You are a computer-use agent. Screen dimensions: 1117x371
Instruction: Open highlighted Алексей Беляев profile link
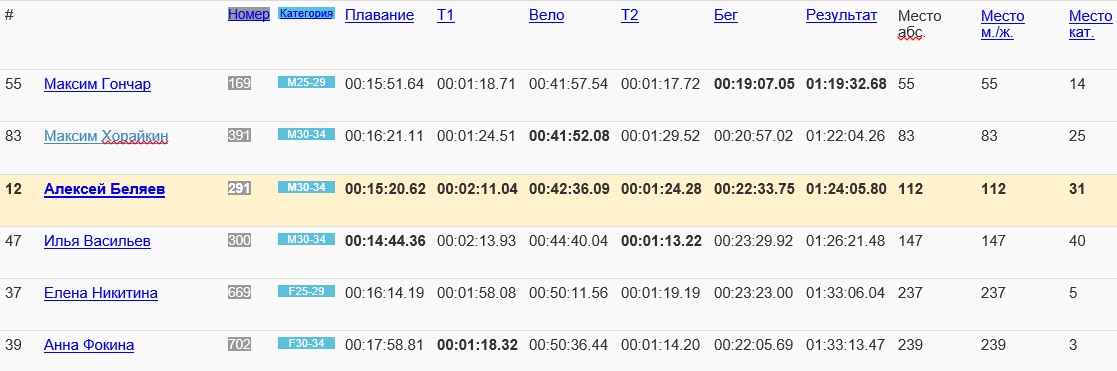pos(104,189)
